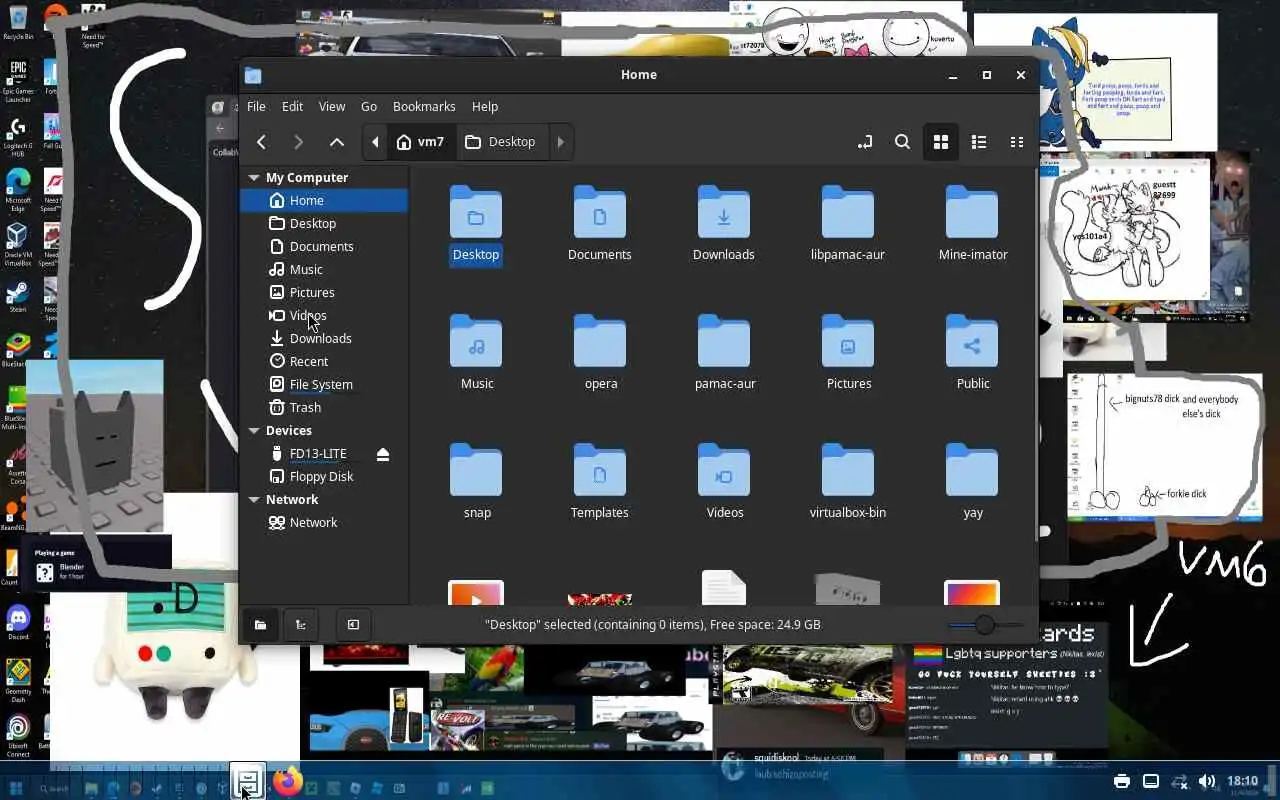This screenshot has height=800, width=1280.
Task: Click the vm7 path button
Action: 420,142
